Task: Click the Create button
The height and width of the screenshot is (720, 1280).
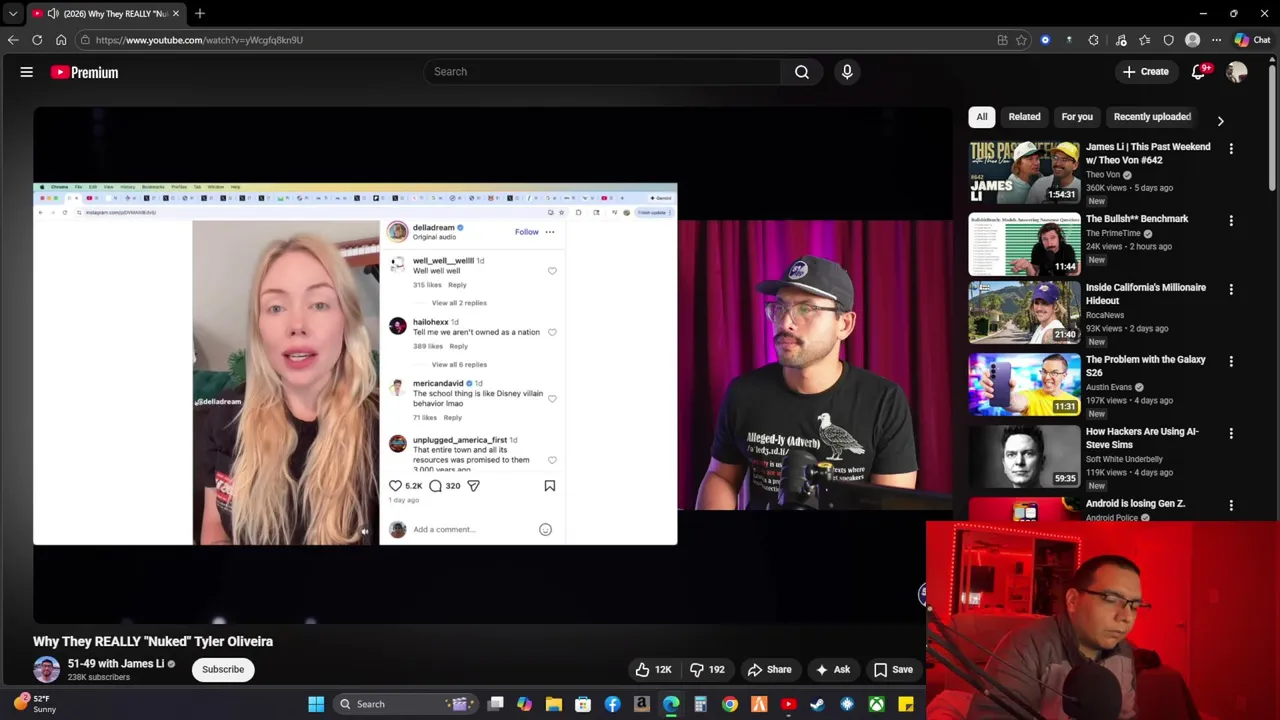Action: coord(1146,72)
